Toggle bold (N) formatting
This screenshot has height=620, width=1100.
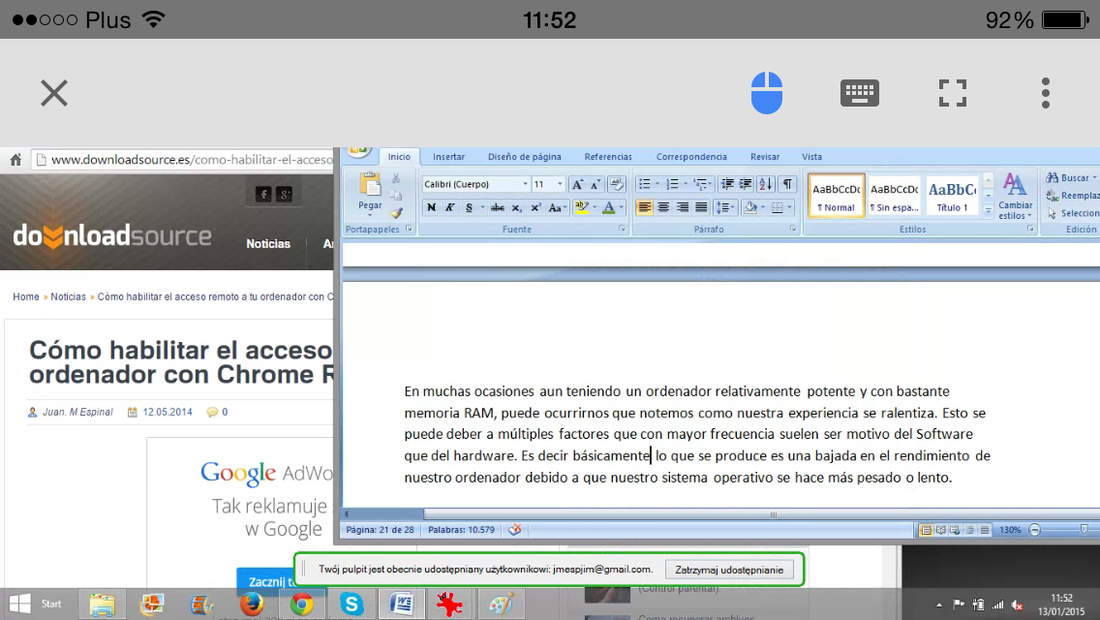[x=431, y=208]
